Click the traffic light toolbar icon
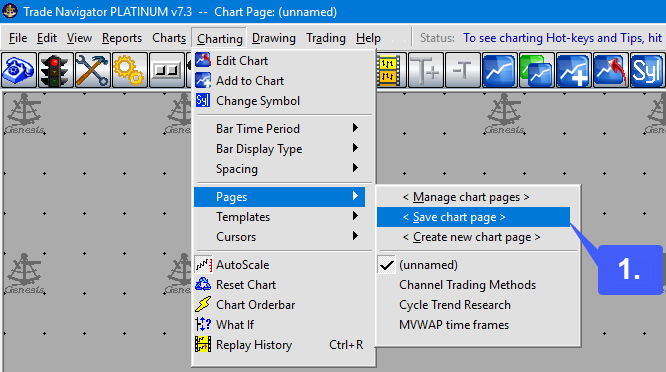Viewport: 666px width, 372px height. 56,70
